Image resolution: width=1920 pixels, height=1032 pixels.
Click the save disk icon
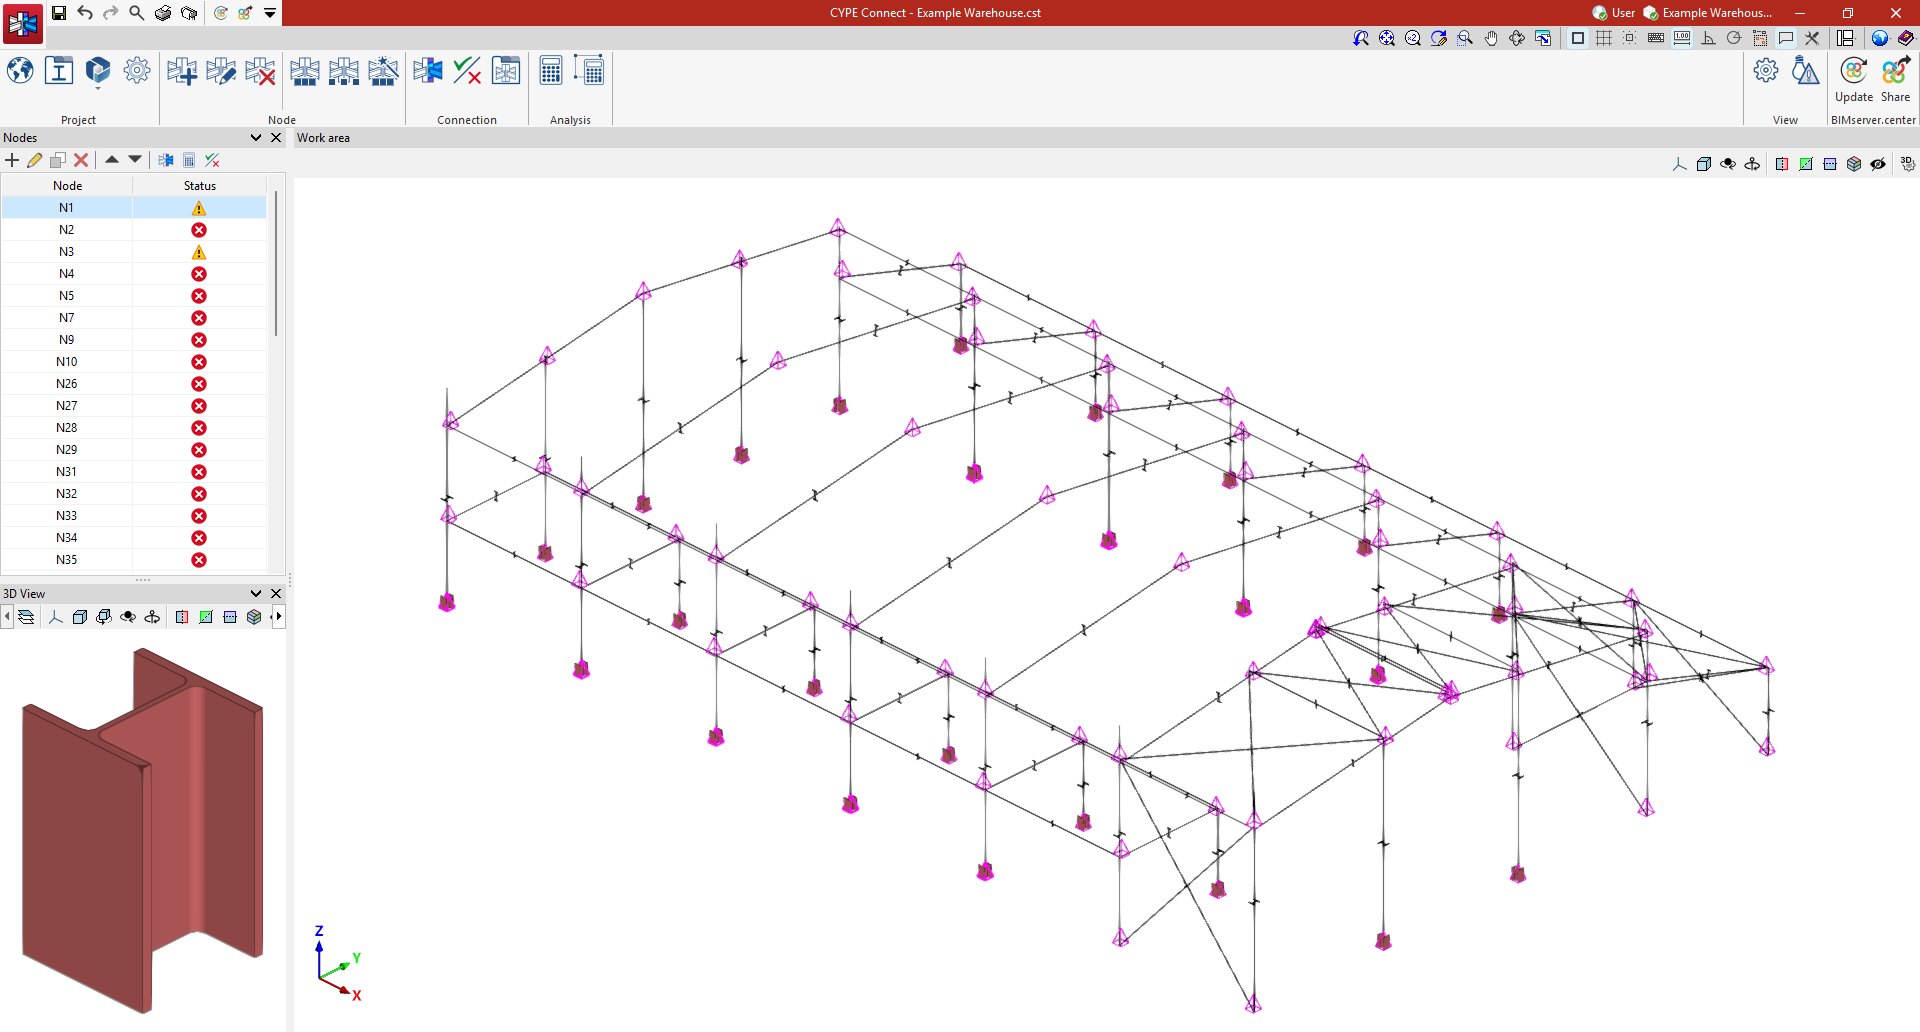[59, 13]
